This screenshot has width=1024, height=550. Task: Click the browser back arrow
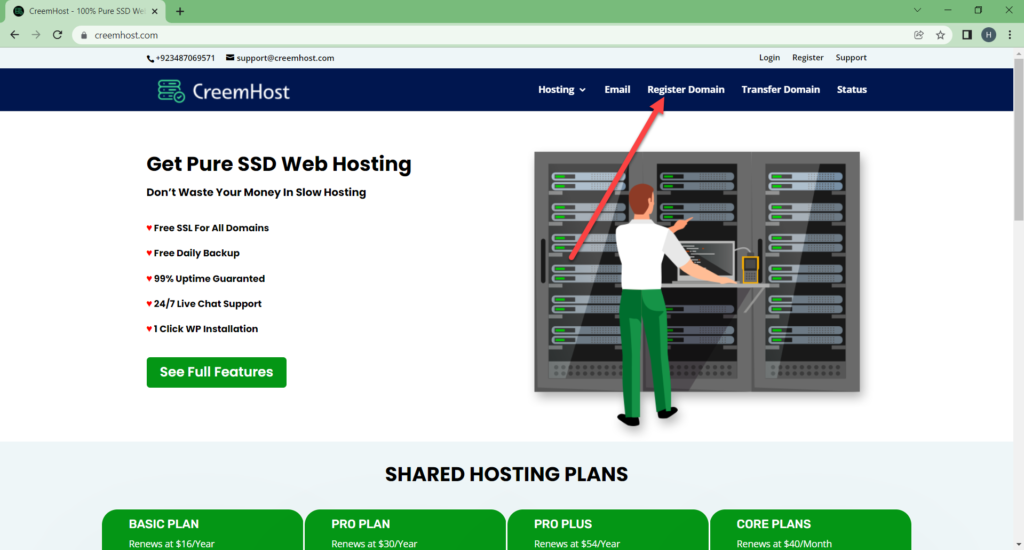point(14,35)
